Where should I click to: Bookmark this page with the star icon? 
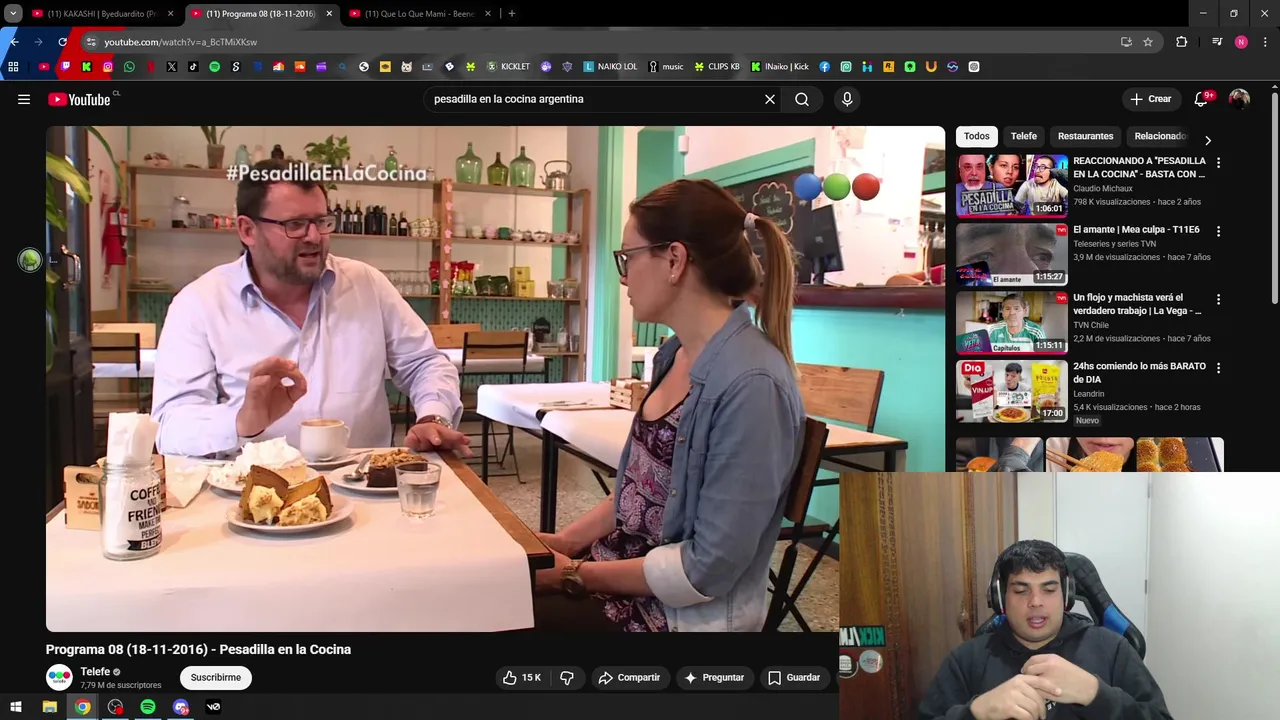point(1148,42)
